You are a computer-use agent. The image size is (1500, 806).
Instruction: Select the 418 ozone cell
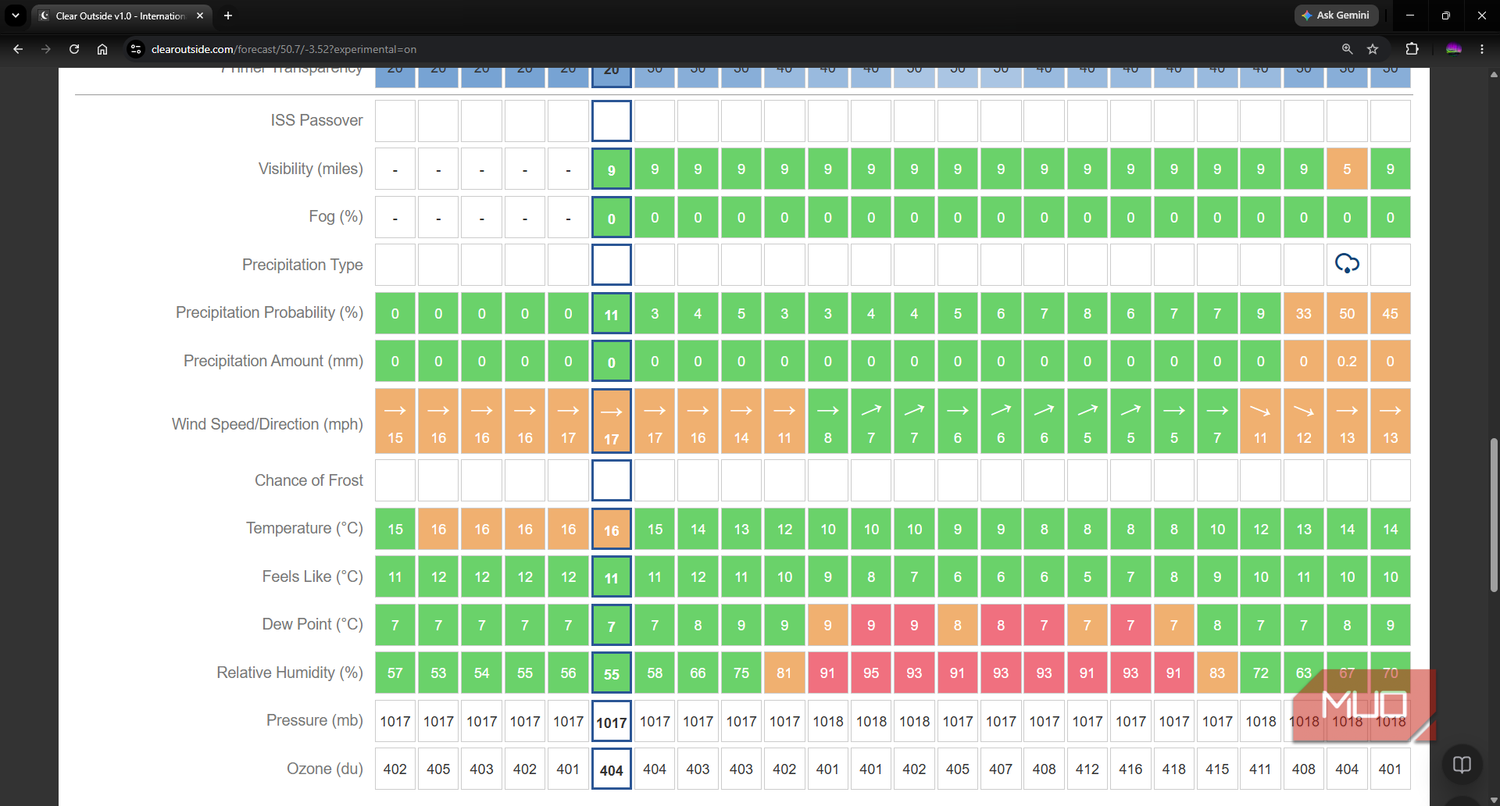(x=1174, y=769)
